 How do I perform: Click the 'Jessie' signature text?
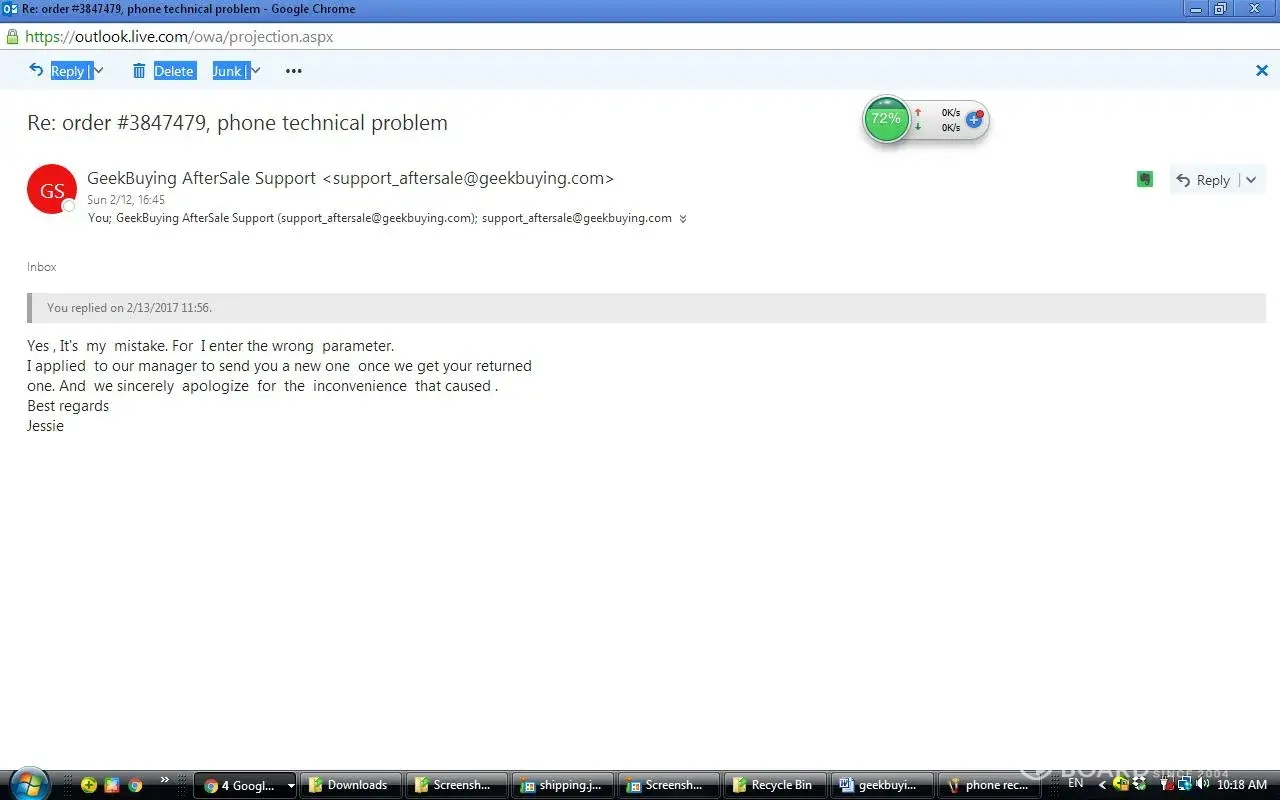(x=45, y=426)
